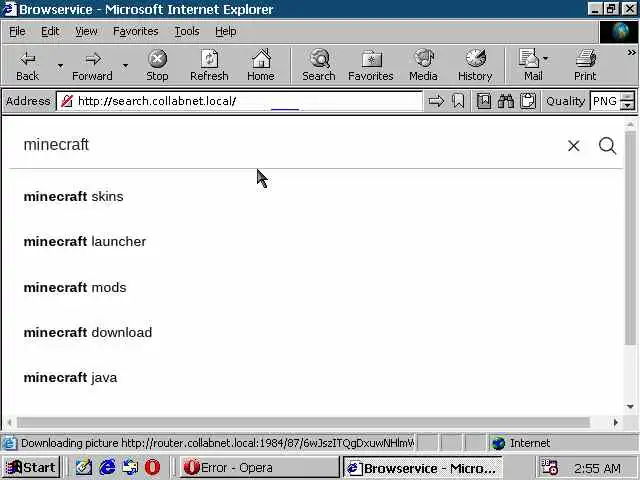Click the Go arrow beside address bar
The width and height of the screenshot is (640, 480).
(x=436, y=101)
